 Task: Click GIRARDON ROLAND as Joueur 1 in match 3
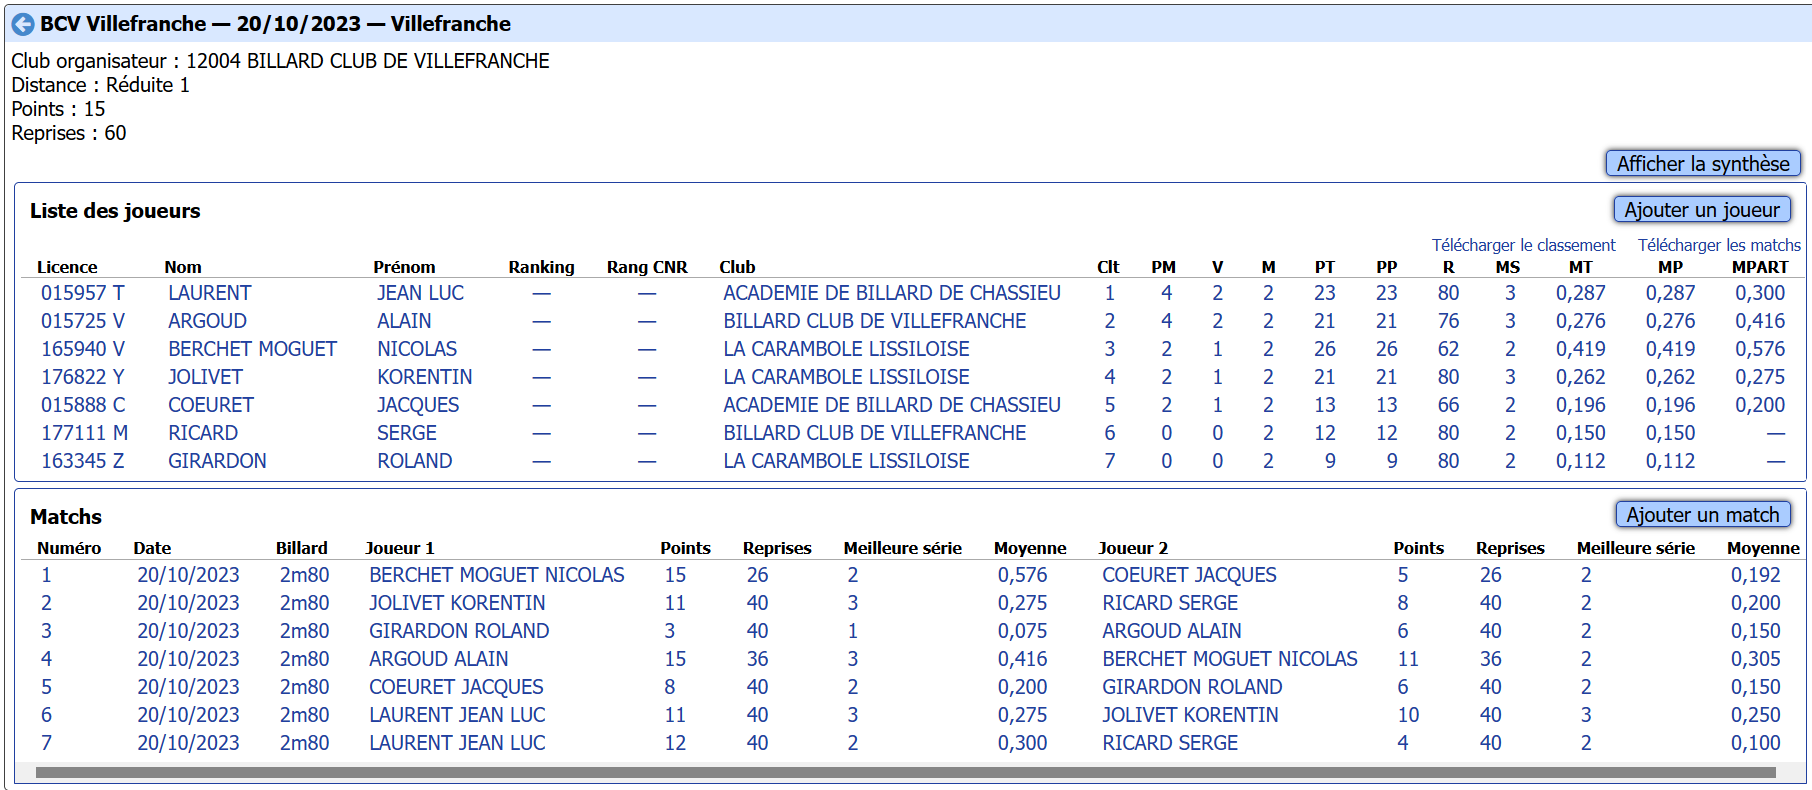click(459, 631)
